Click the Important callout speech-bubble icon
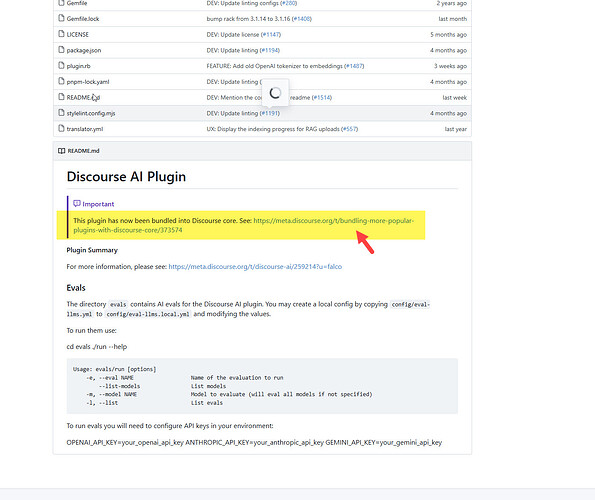The width and height of the screenshot is (595, 500). (x=77, y=204)
